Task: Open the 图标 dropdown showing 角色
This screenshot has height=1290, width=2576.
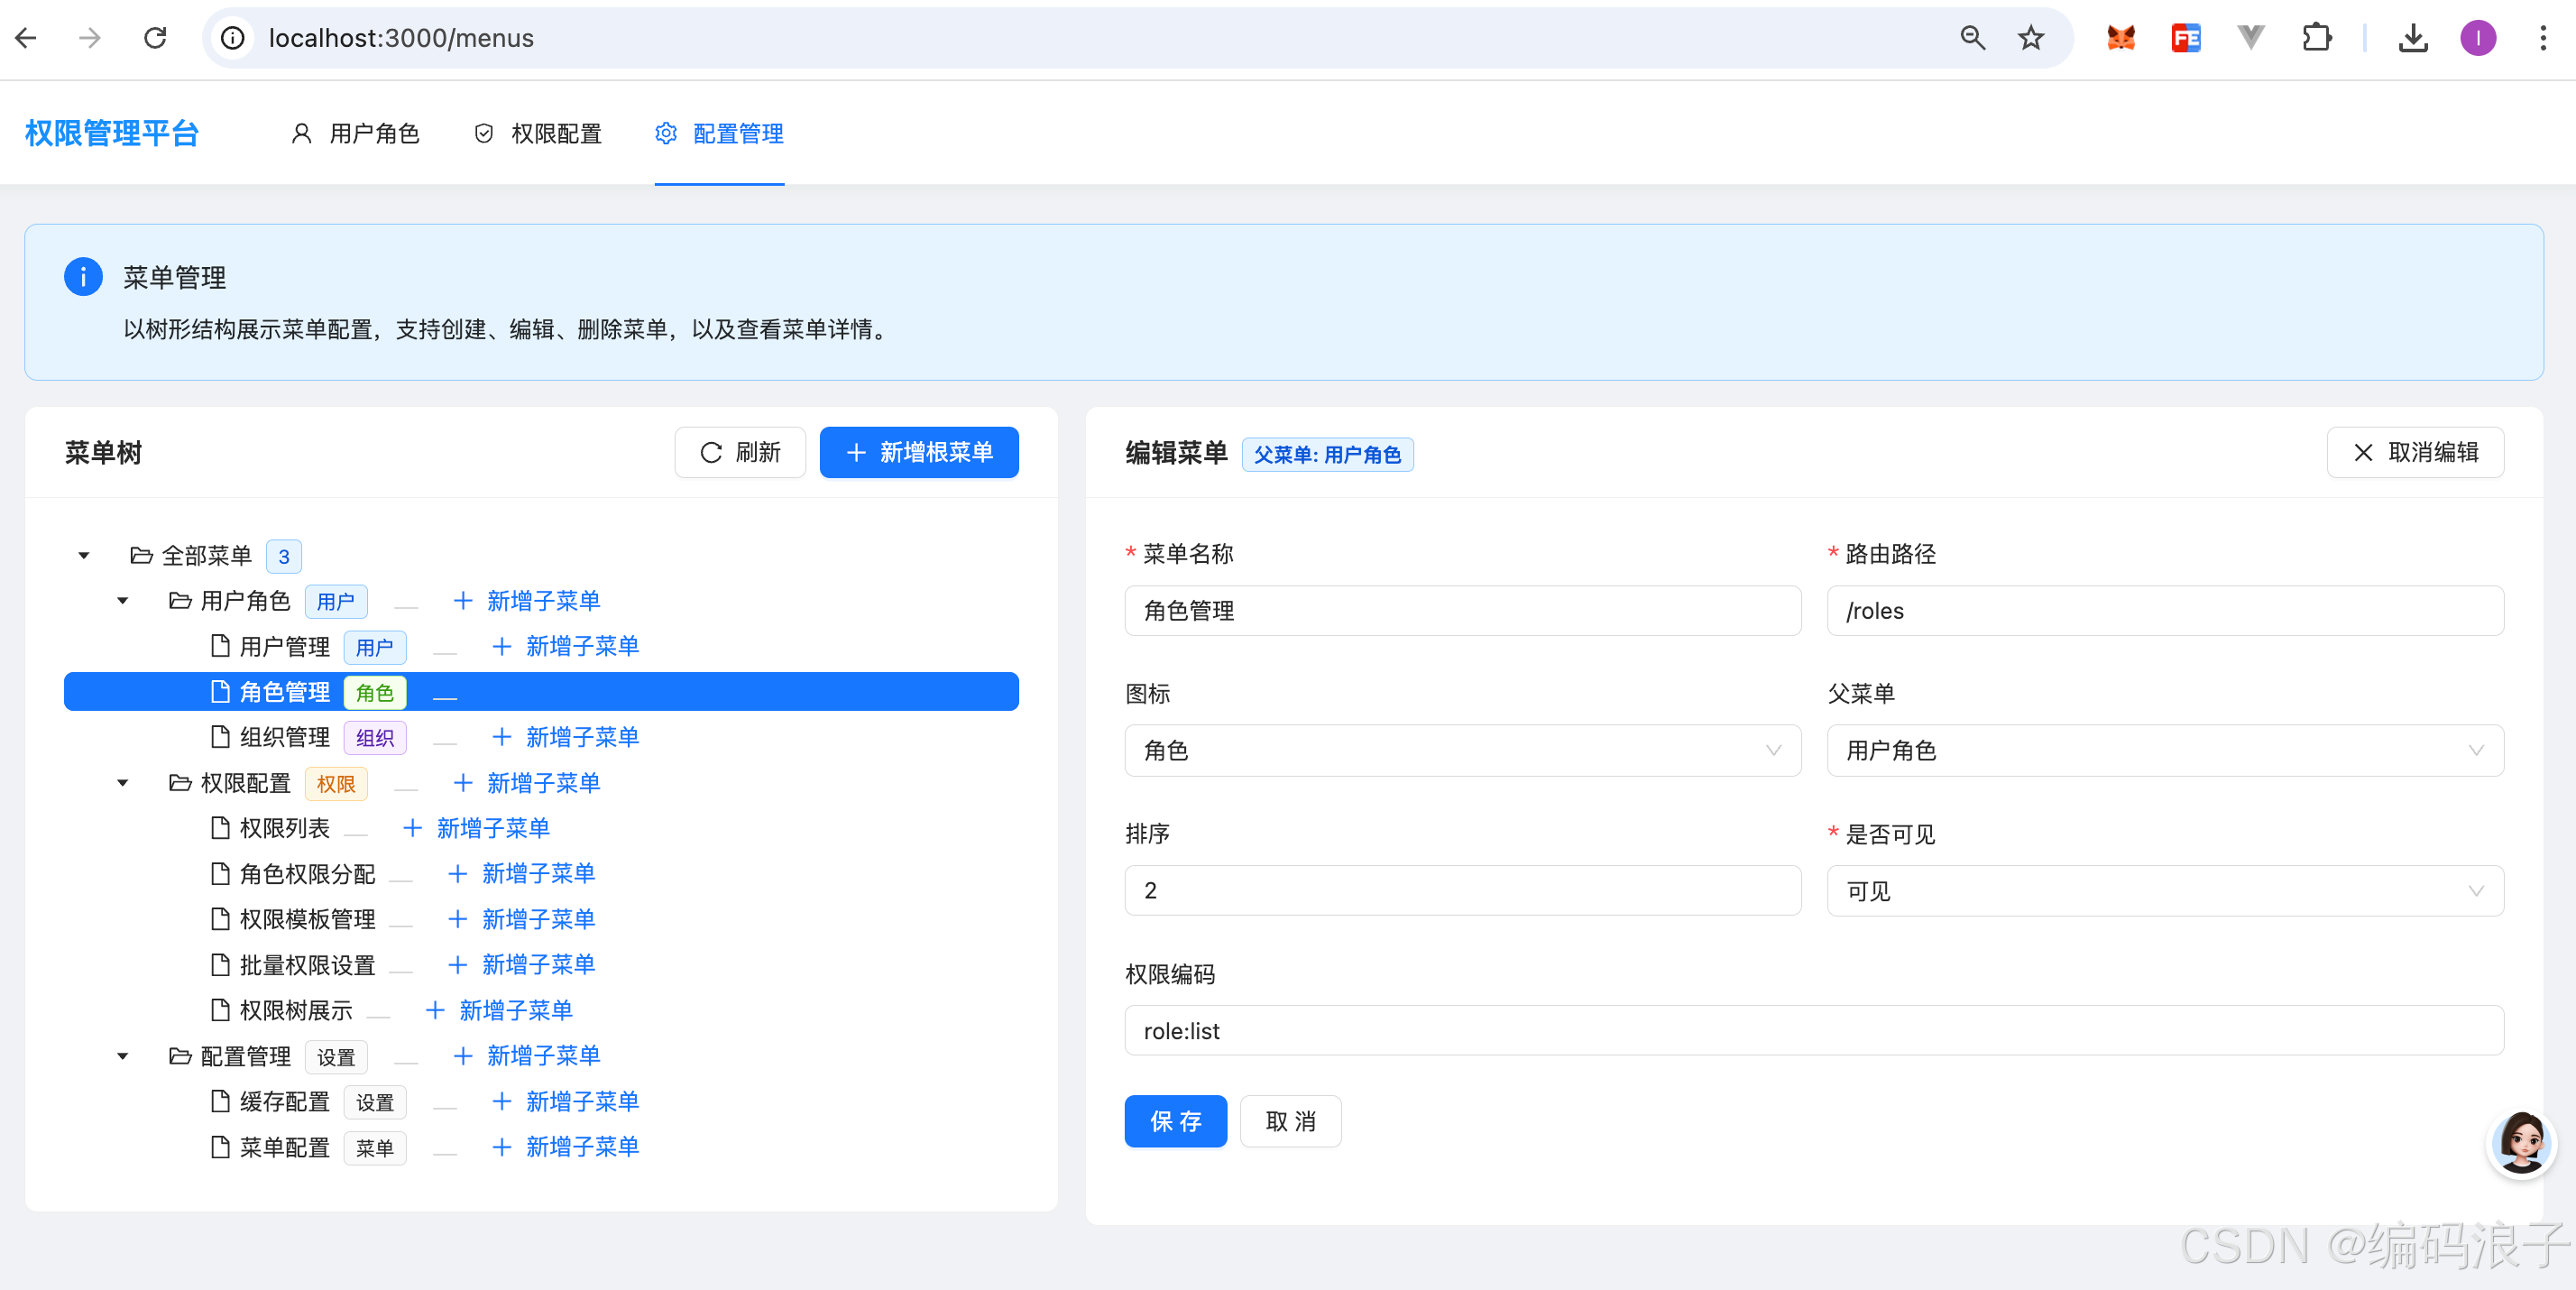Action: (1462, 751)
